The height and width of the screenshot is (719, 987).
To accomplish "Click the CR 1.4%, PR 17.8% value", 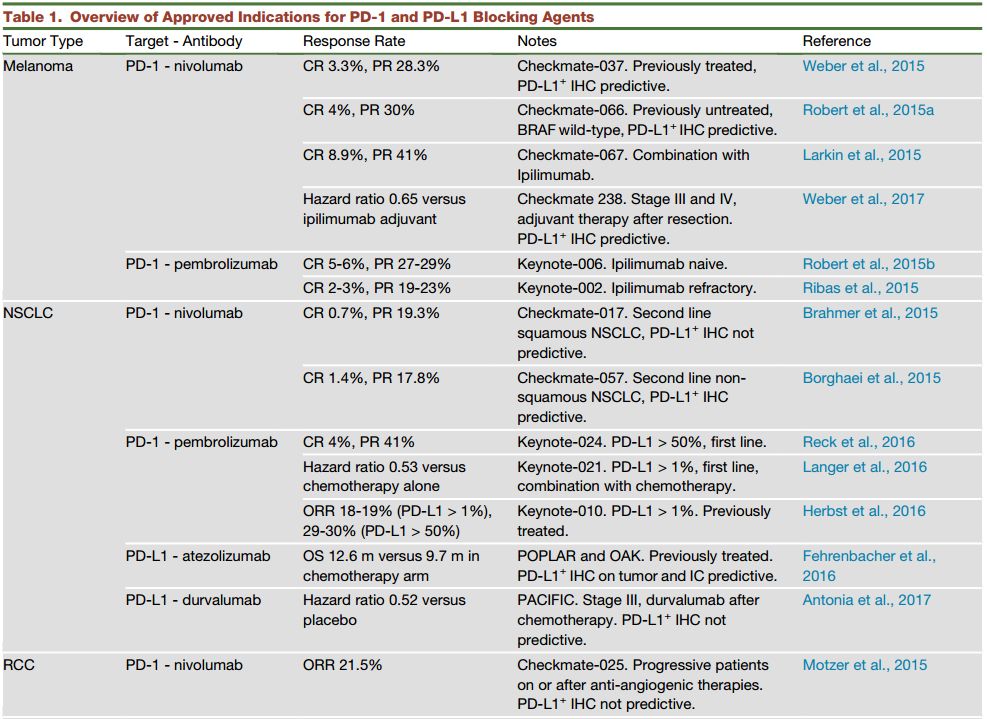I will 371,378.
